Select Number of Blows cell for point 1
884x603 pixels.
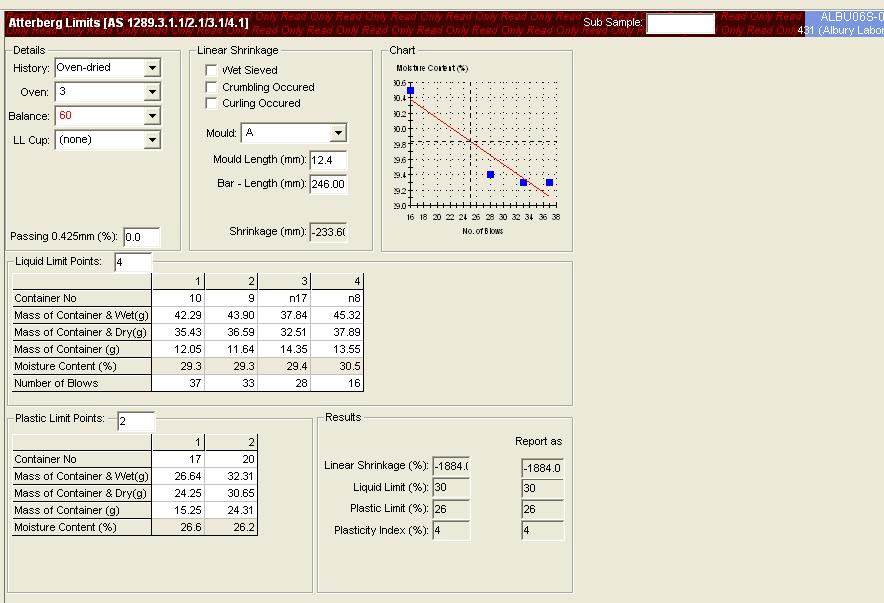[x=179, y=384]
